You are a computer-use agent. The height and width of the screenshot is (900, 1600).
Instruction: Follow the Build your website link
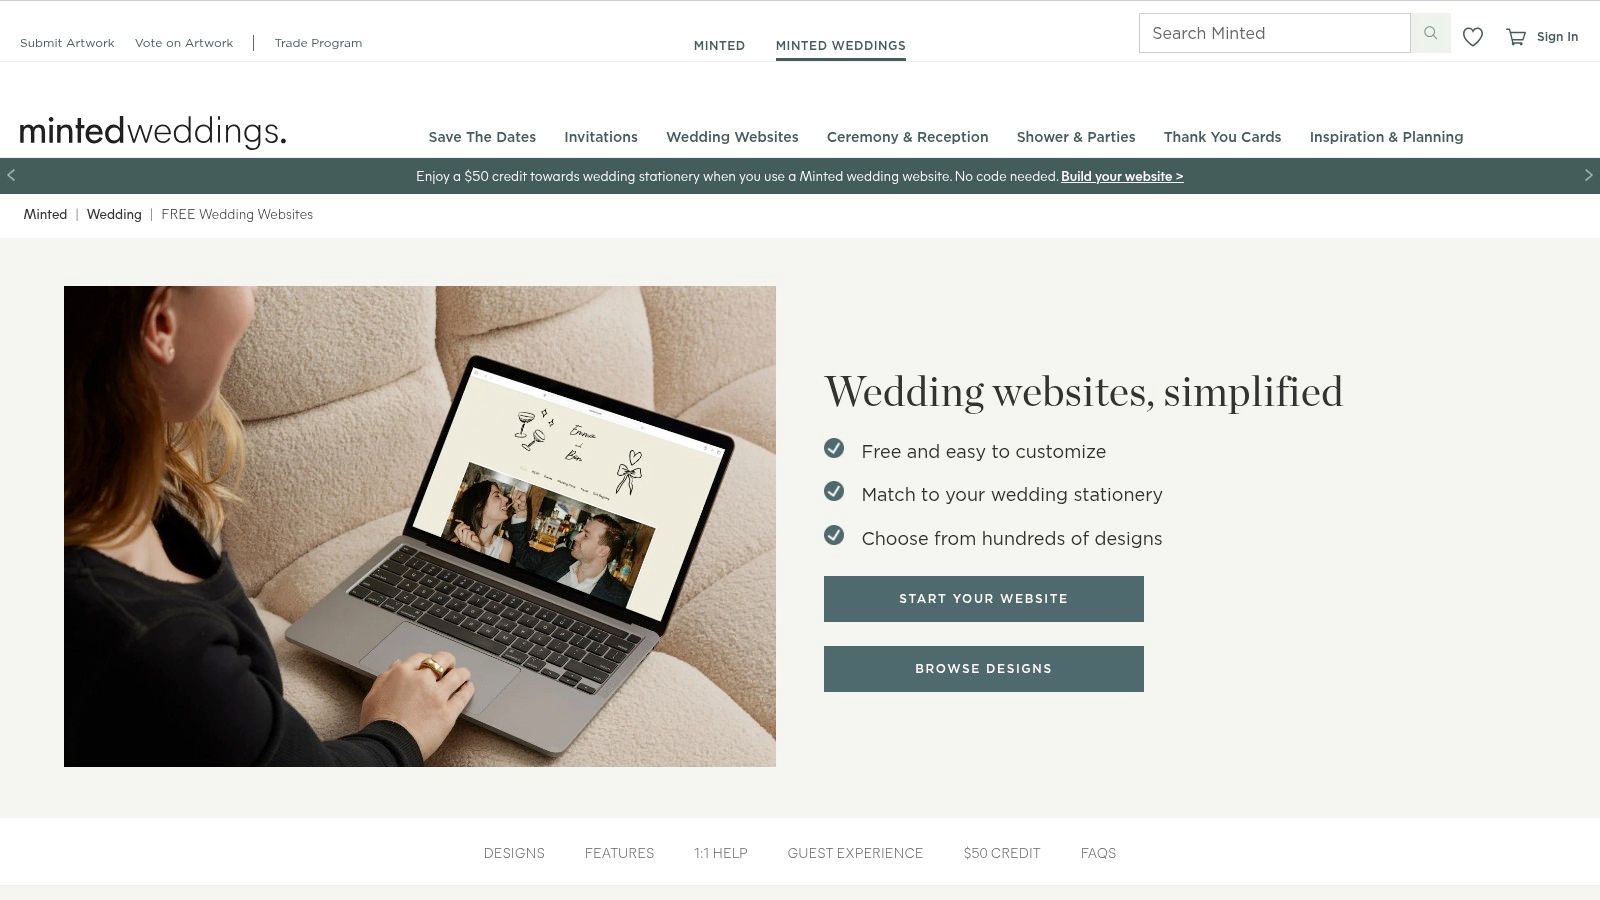1122,176
